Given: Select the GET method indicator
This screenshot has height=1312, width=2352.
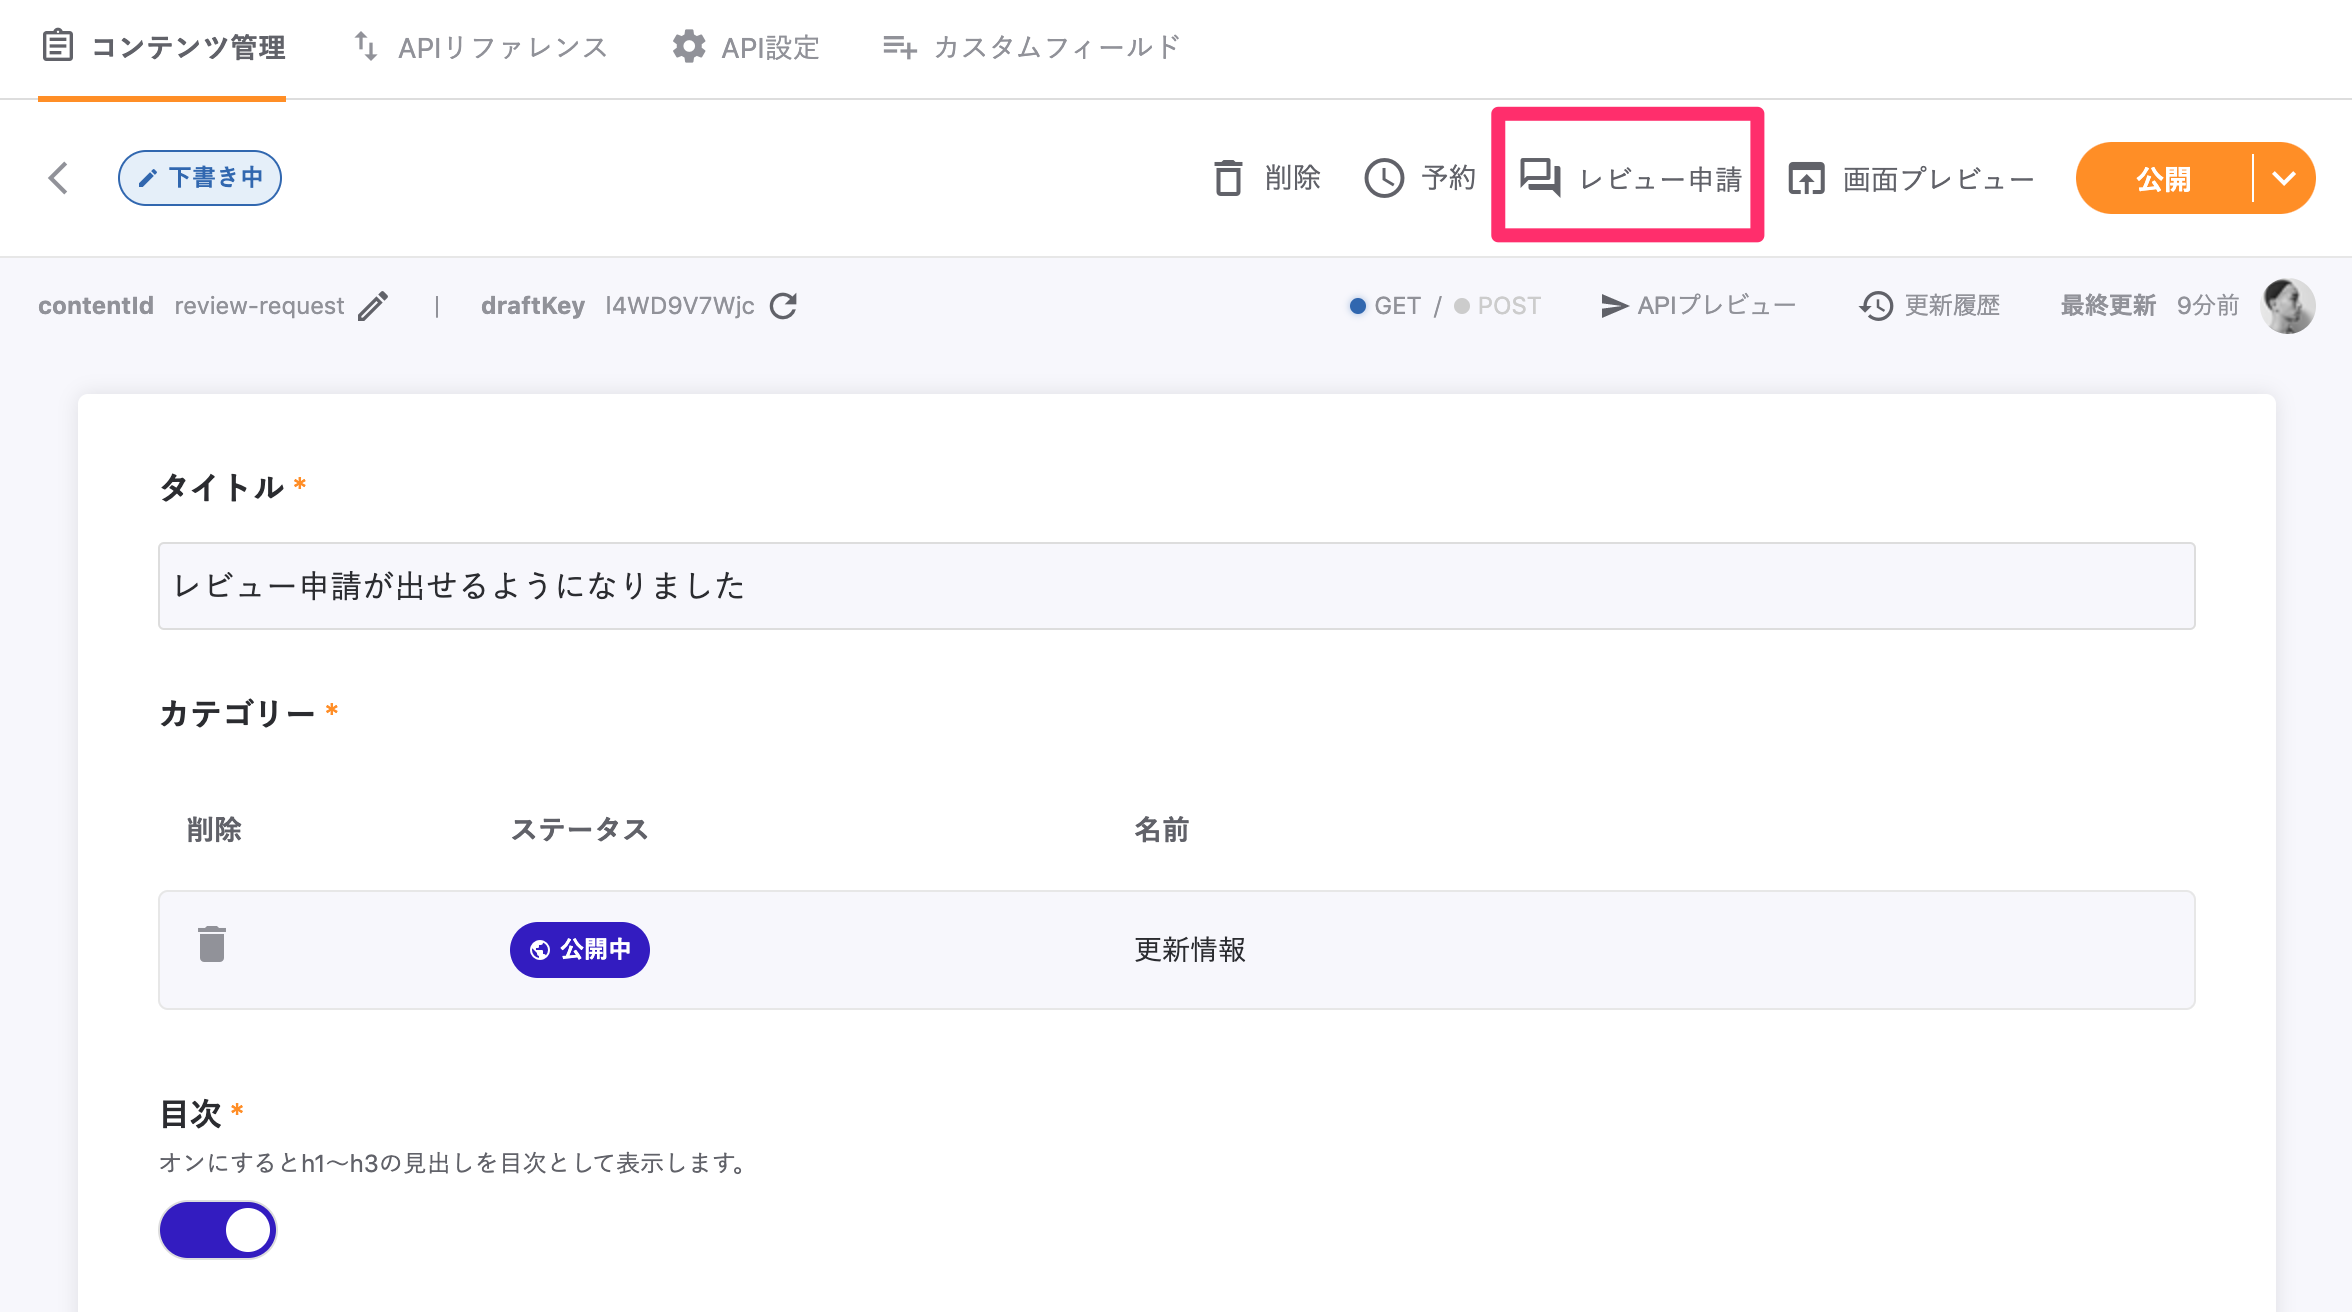Looking at the screenshot, I should click(1385, 306).
